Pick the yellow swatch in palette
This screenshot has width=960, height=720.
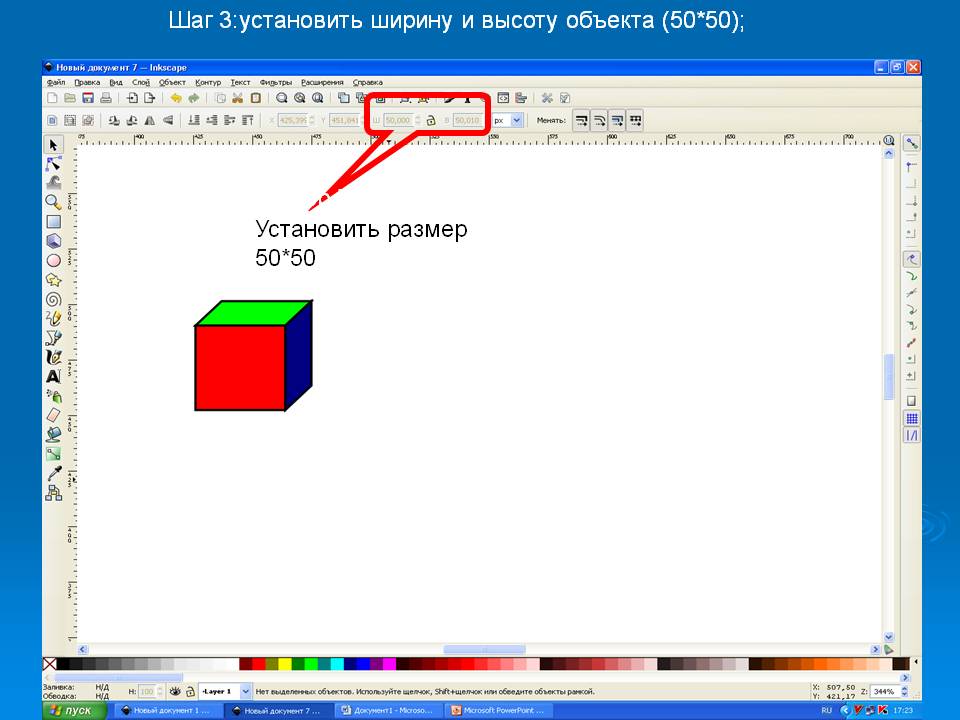(x=284, y=664)
